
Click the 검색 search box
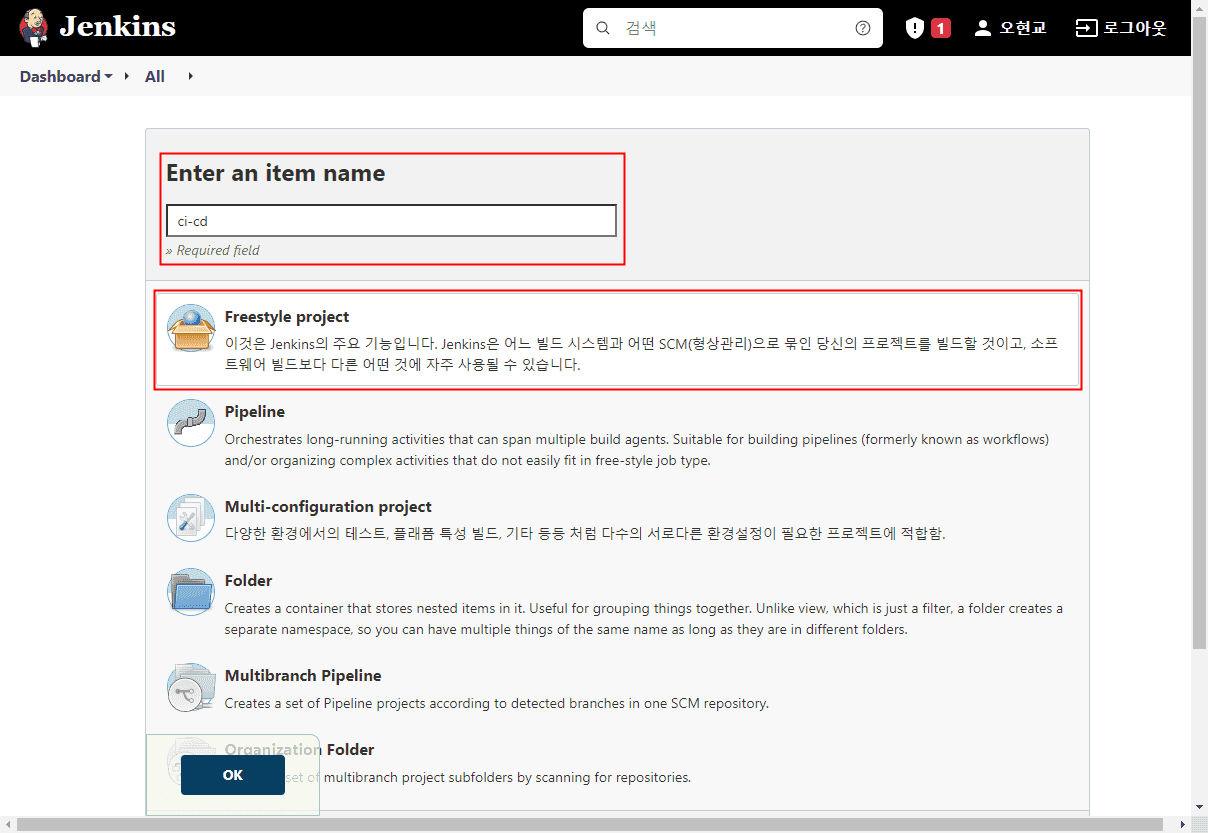733,28
